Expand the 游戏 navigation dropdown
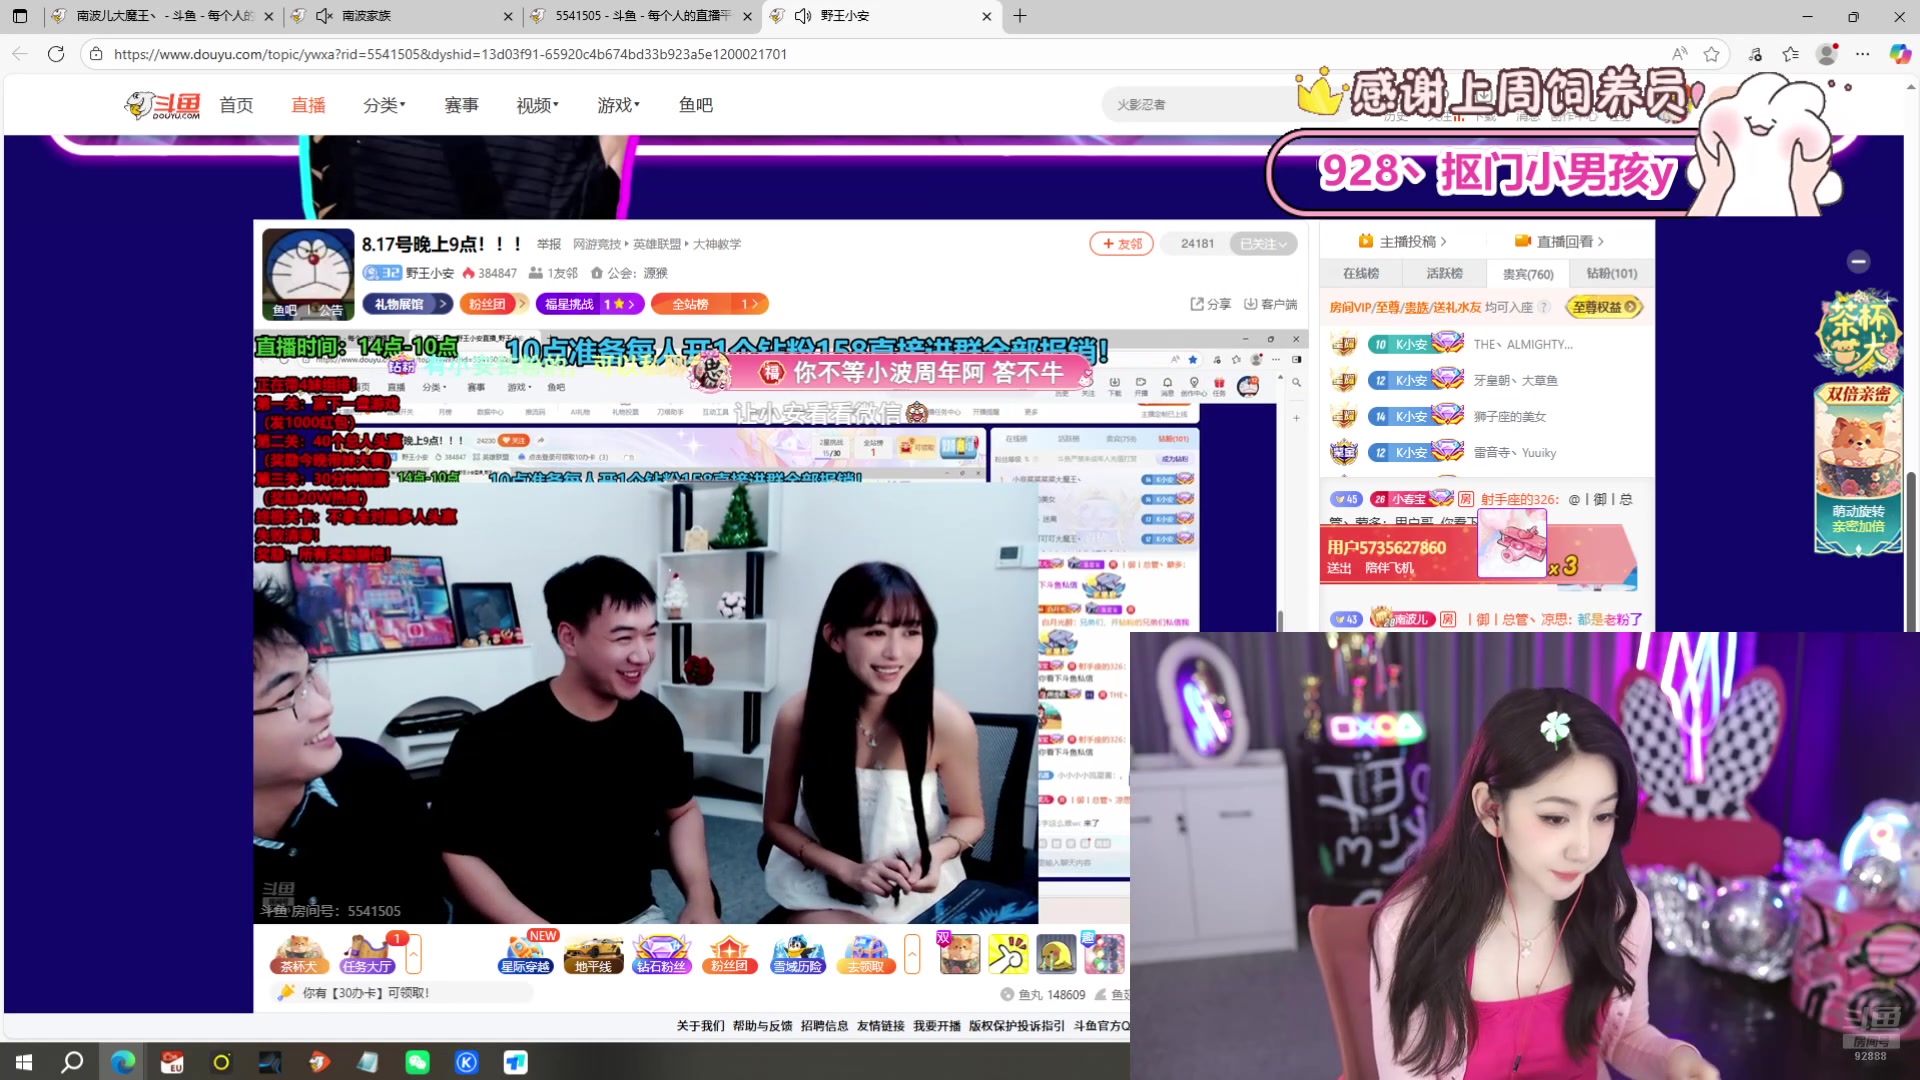The height and width of the screenshot is (1080, 1920). pos(618,105)
